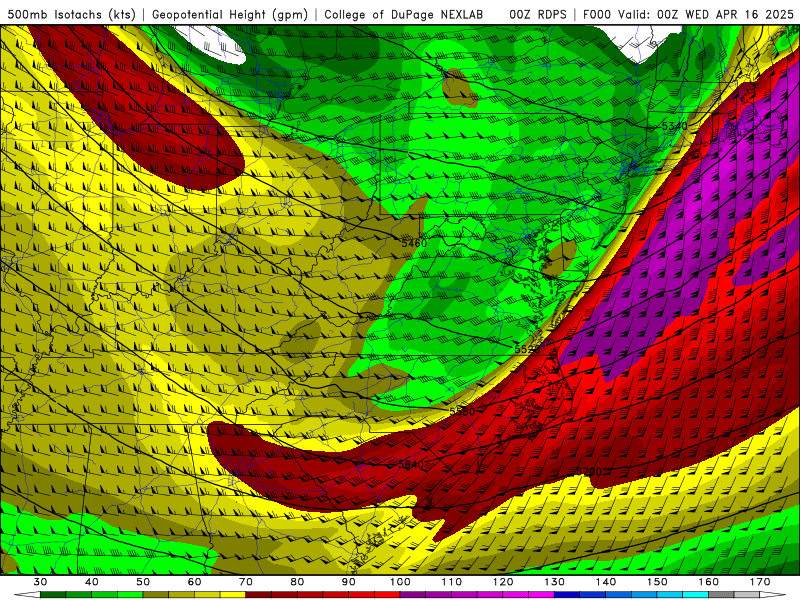This screenshot has height=600, width=800.
Task: Click the 60 label on the colorbar
Action: pyautogui.click(x=194, y=582)
